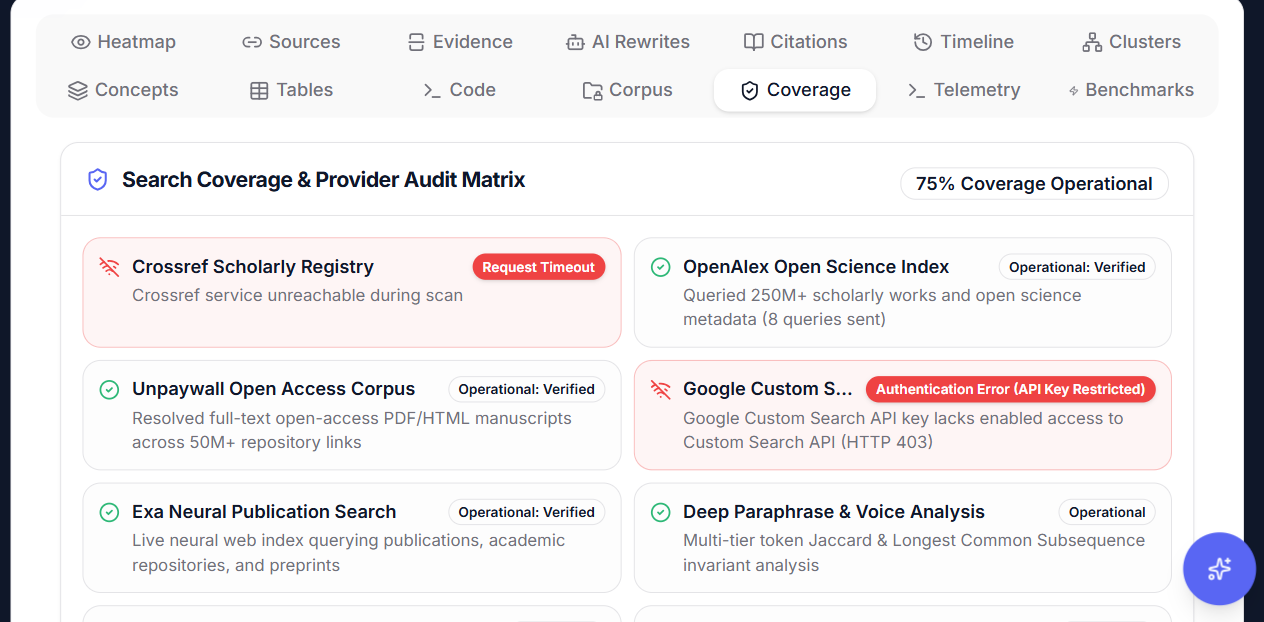
Task: Click the offline icon on Crossref Scholarly Registry
Action: pyautogui.click(x=109, y=267)
